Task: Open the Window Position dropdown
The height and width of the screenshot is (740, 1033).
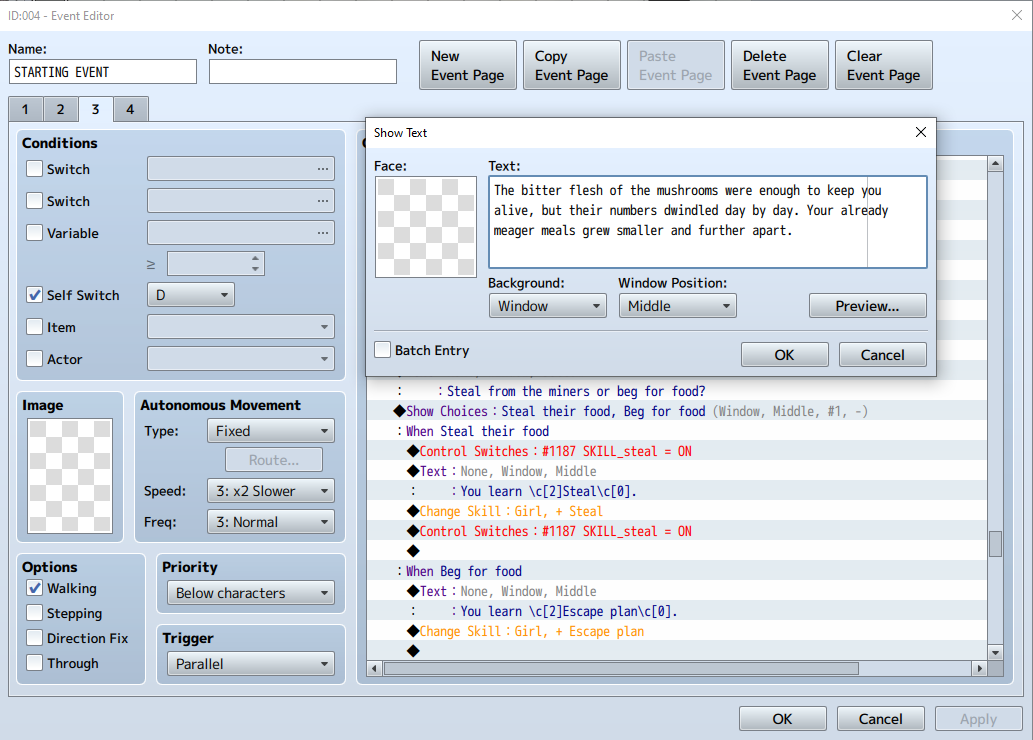Action: [x=677, y=306]
